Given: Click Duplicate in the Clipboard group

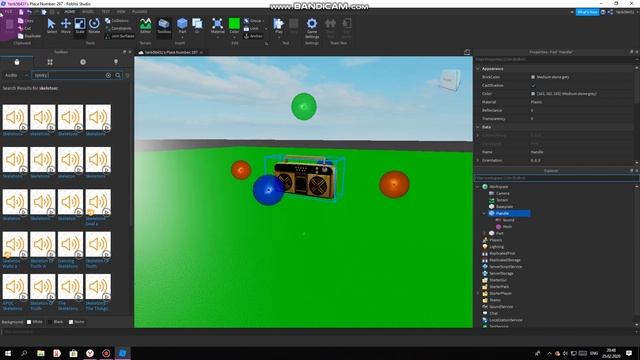Looking at the screenshot, I should tap(29, 36).
